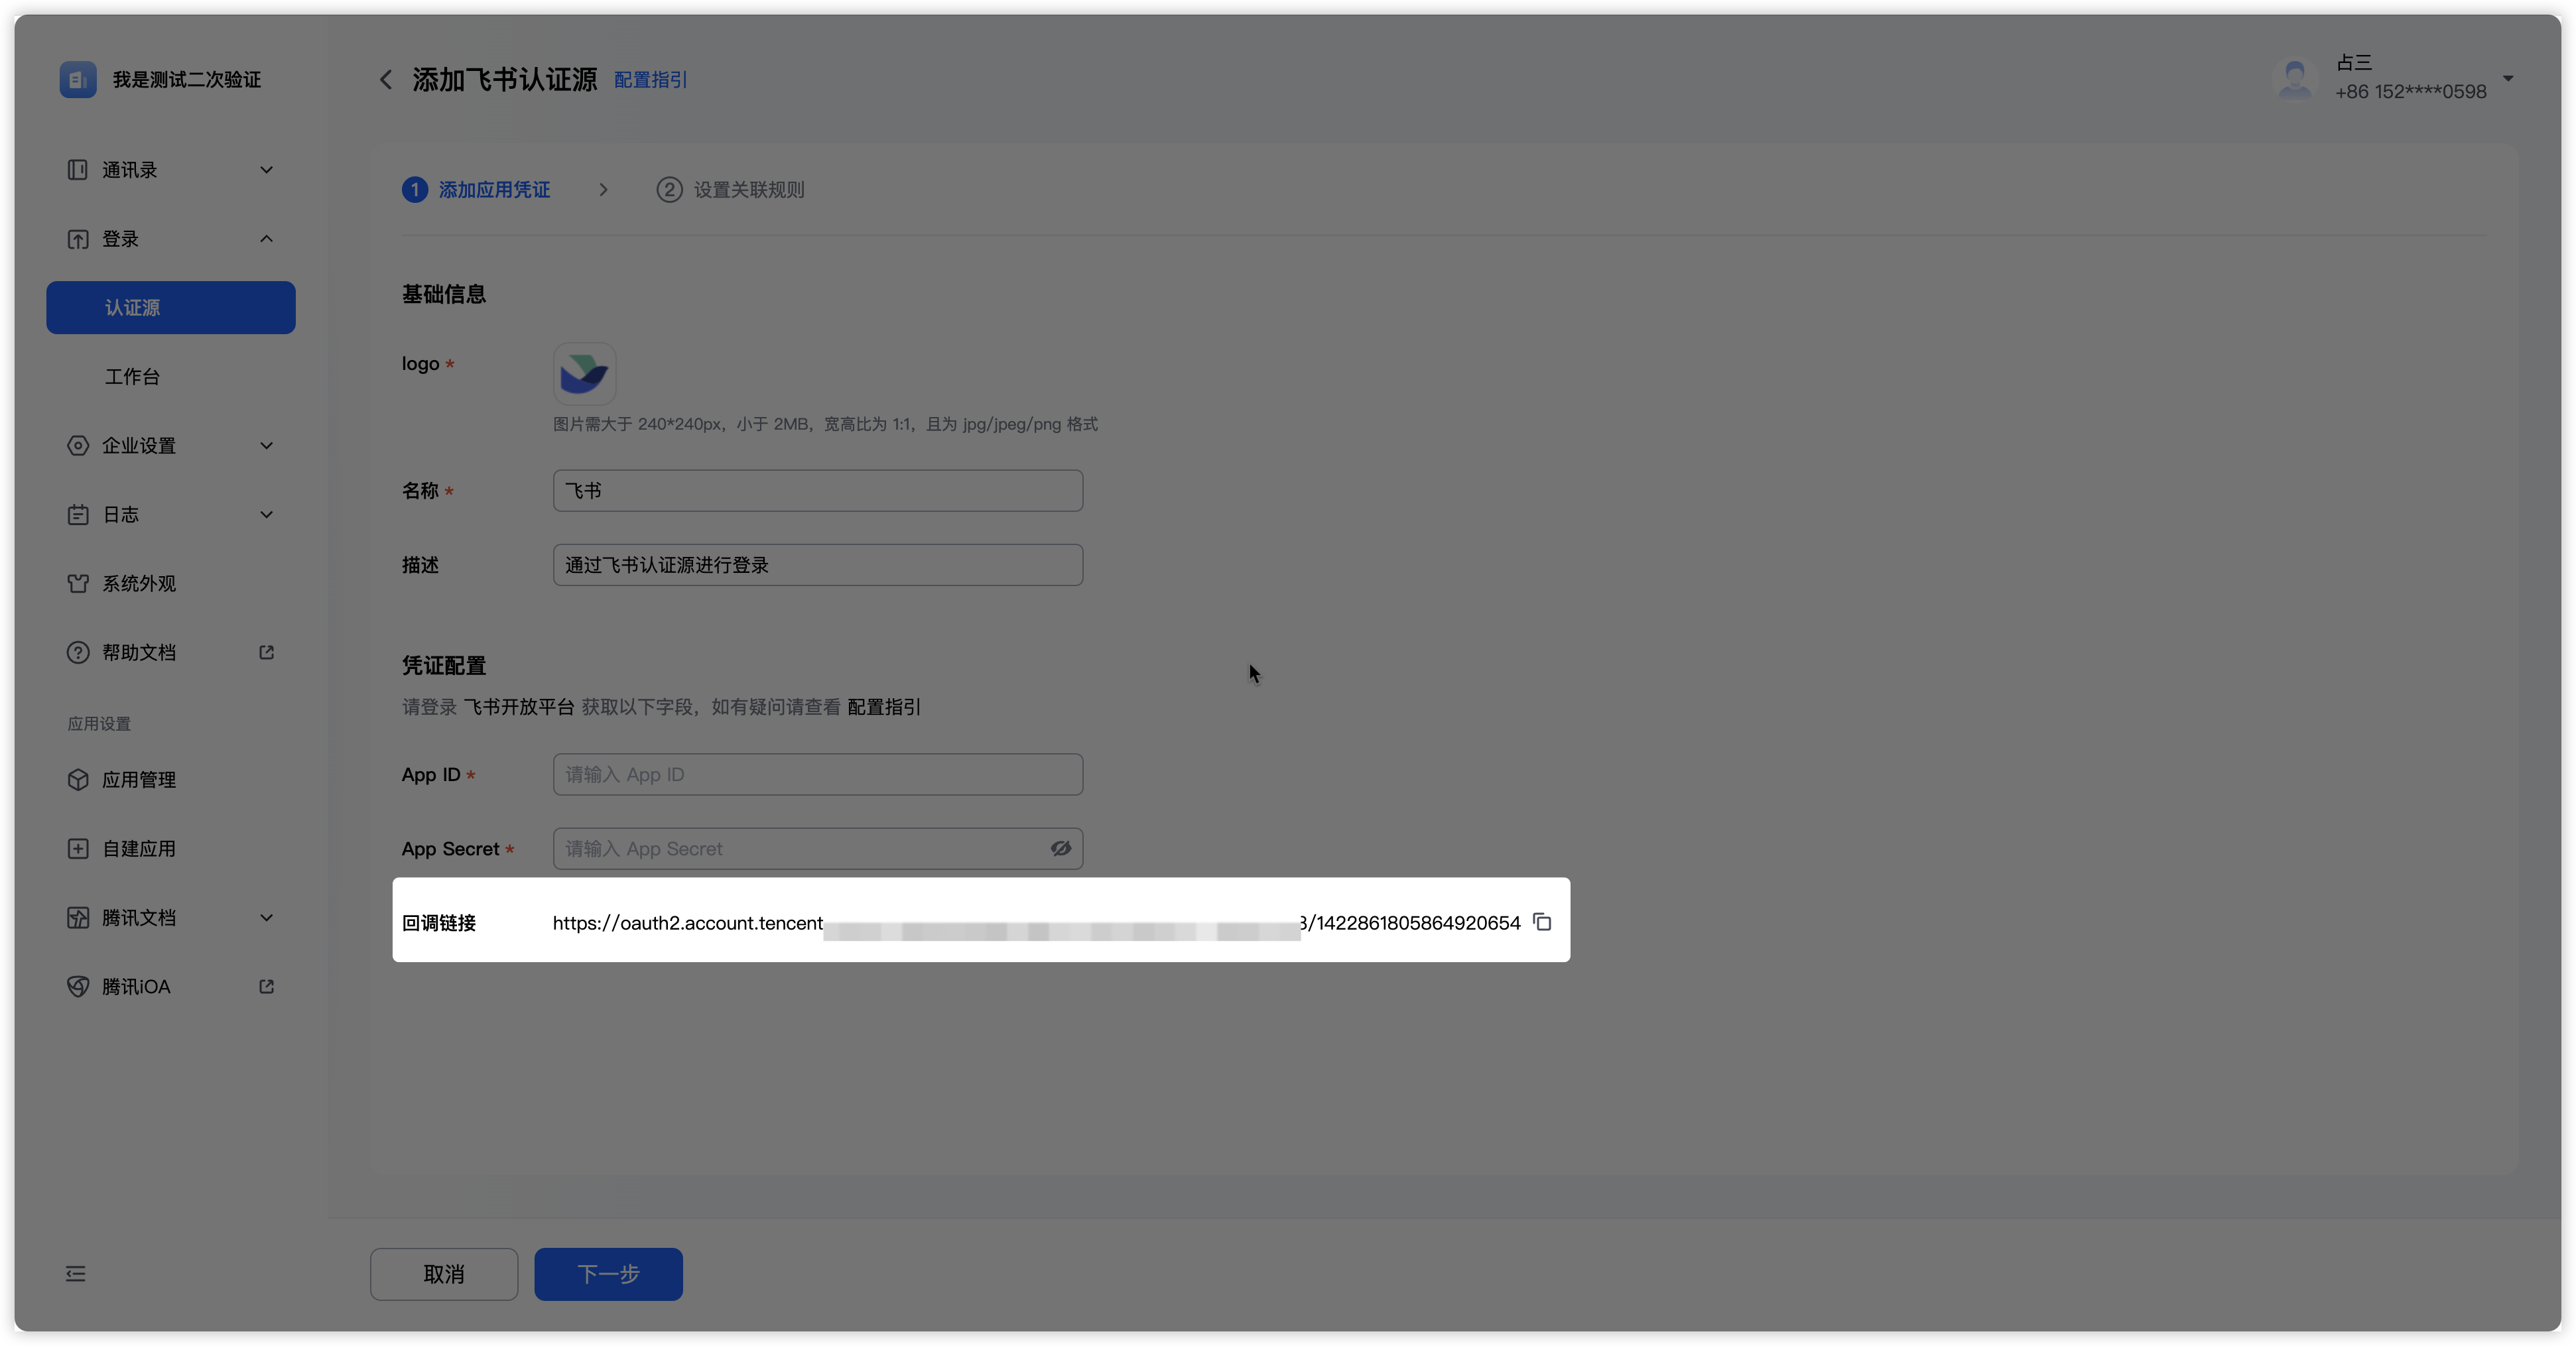Image resolution: width=2576 pixels, height=1346 pixels.
Task: Select 工作台 under 登录
Action: (133, 377)
